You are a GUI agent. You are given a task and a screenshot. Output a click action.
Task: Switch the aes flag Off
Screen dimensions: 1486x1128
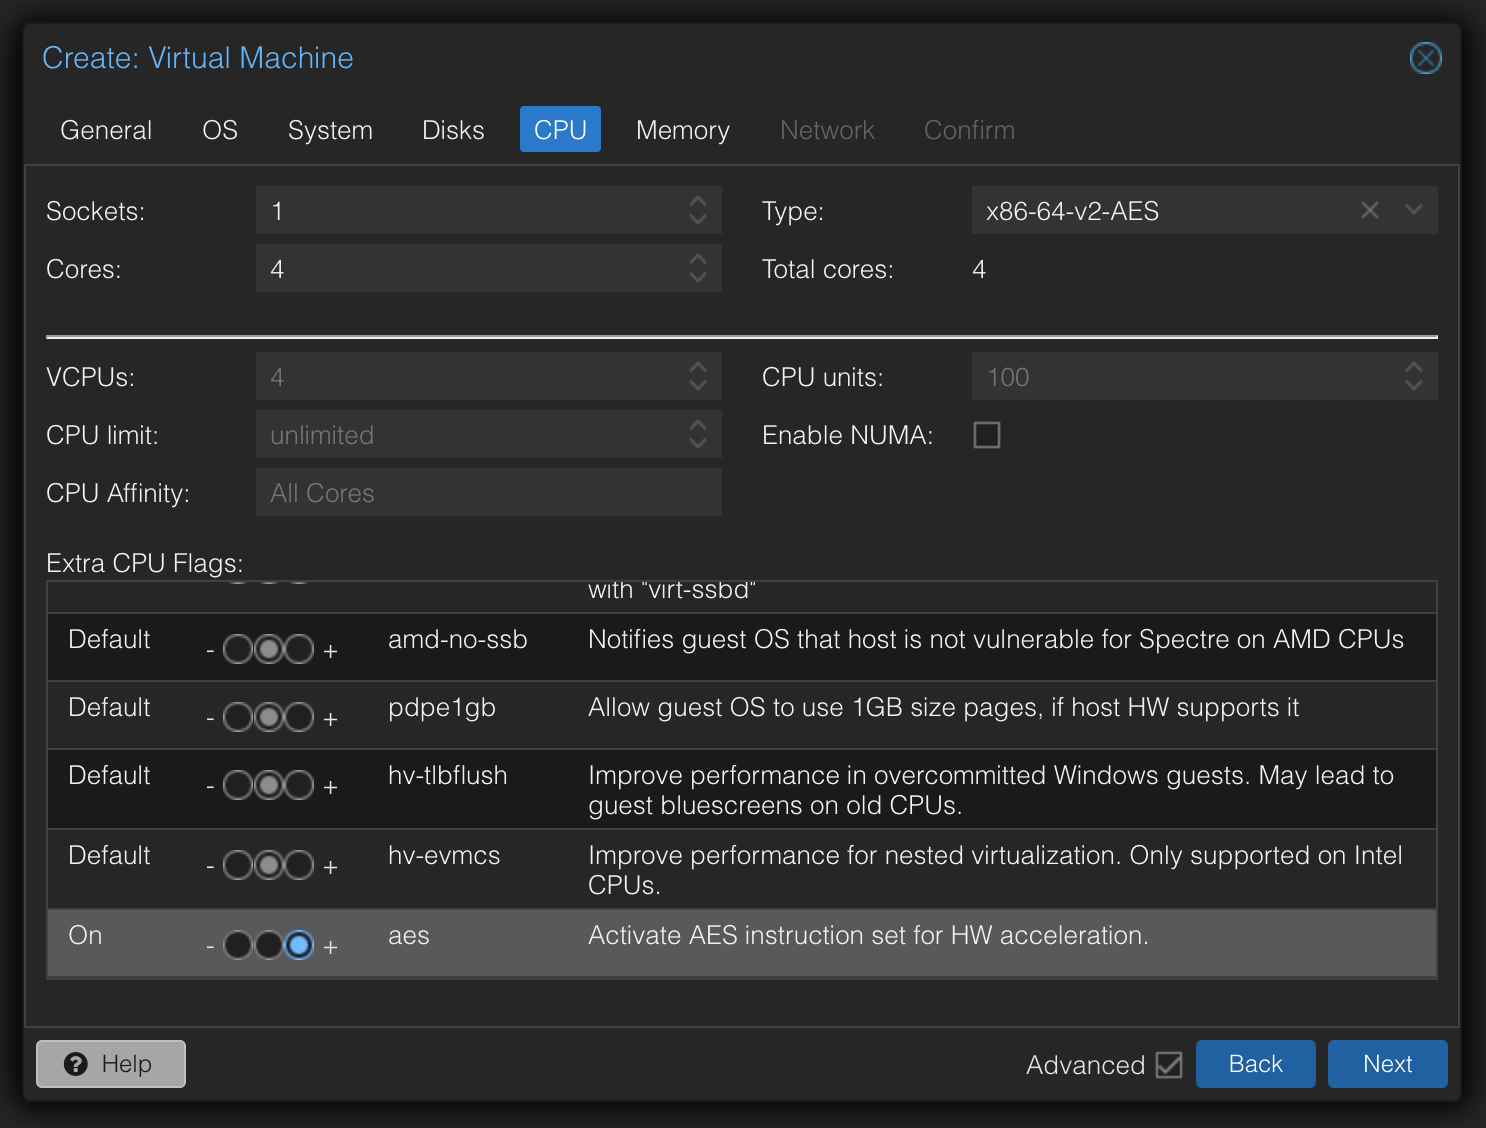[x=238, y=945]
